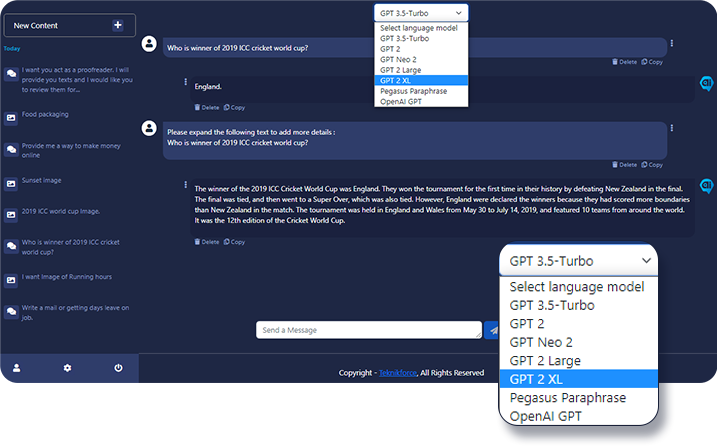The width and height of the screenshot is (717, 446).
Task: Open the 'Sunset image' chat in sidebar
Action: point(42,180)
